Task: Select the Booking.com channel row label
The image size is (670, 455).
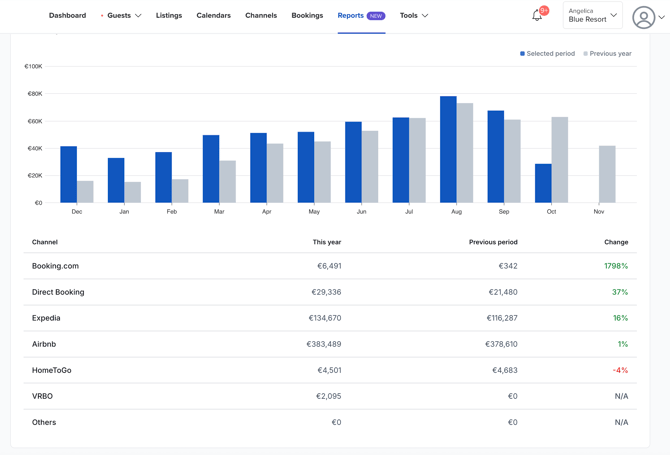Action: (56, 266)
